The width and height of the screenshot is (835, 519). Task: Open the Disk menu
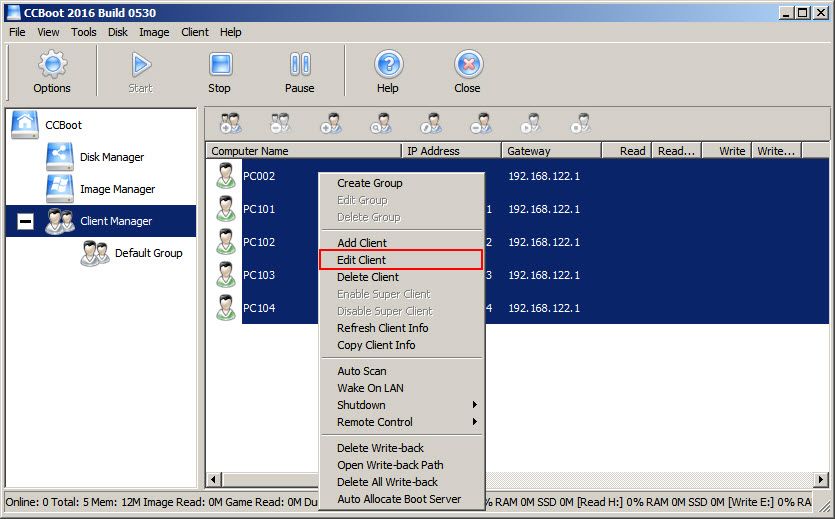coord(118,32)
